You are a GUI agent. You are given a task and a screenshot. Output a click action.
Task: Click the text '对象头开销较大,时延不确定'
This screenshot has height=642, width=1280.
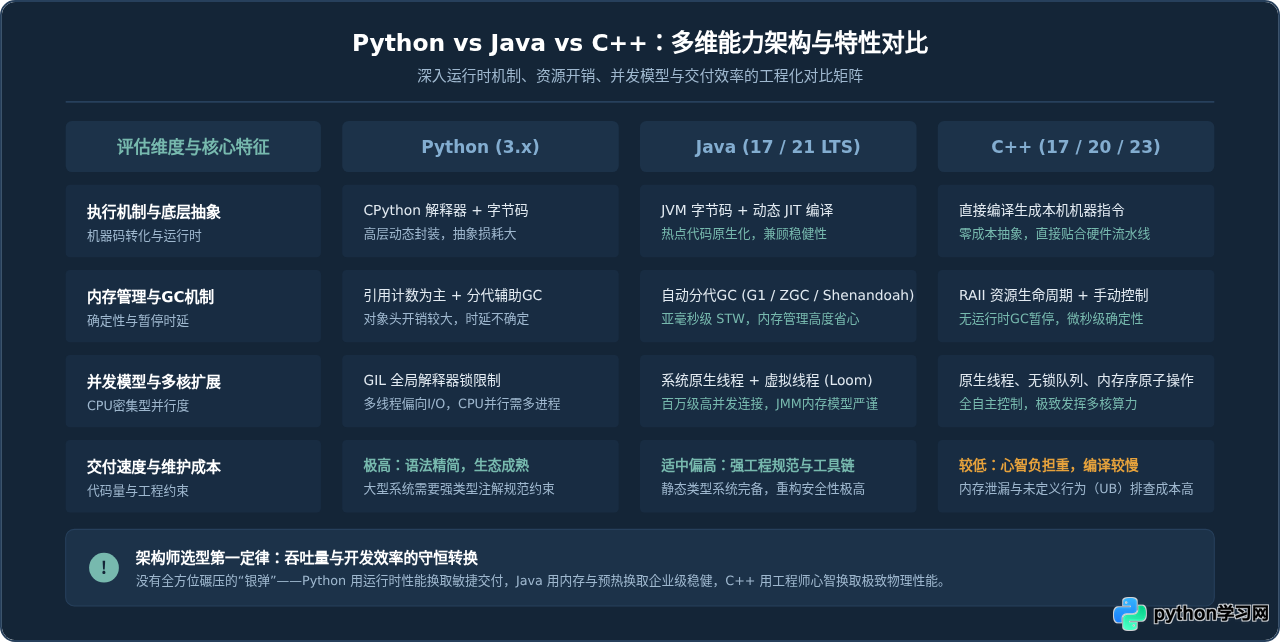pos(446,319)
